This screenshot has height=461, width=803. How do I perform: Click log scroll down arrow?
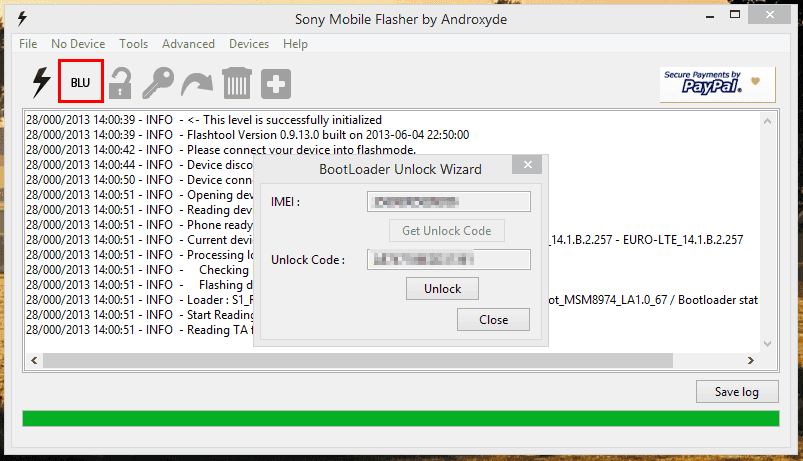(x=767, y=344)
